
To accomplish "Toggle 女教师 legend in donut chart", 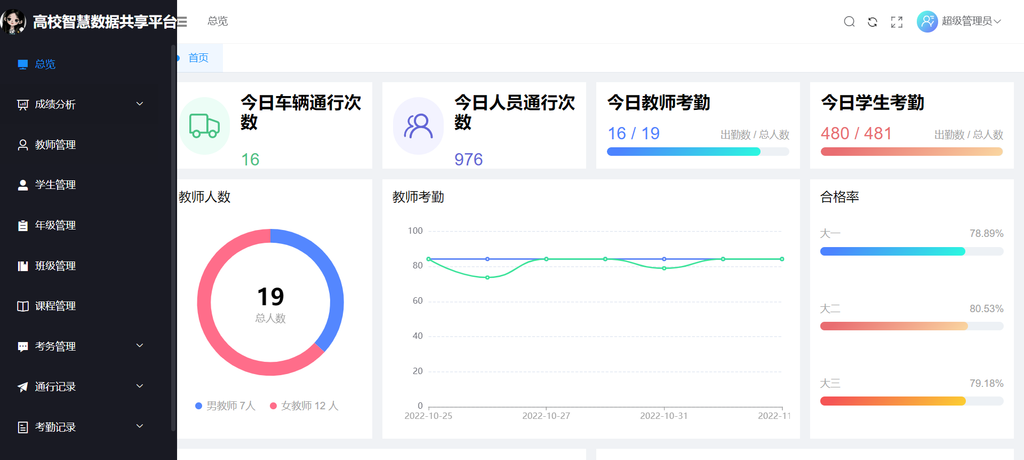I will 304,406.
